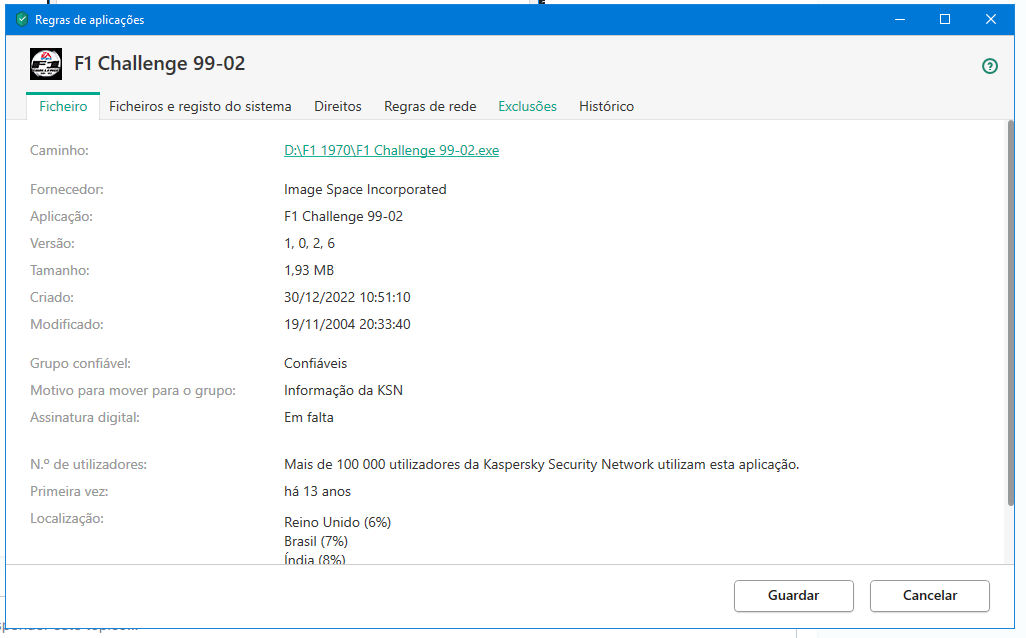Click the 'Fornecedor:' label
1026x638 pixels.
[67, 190]
